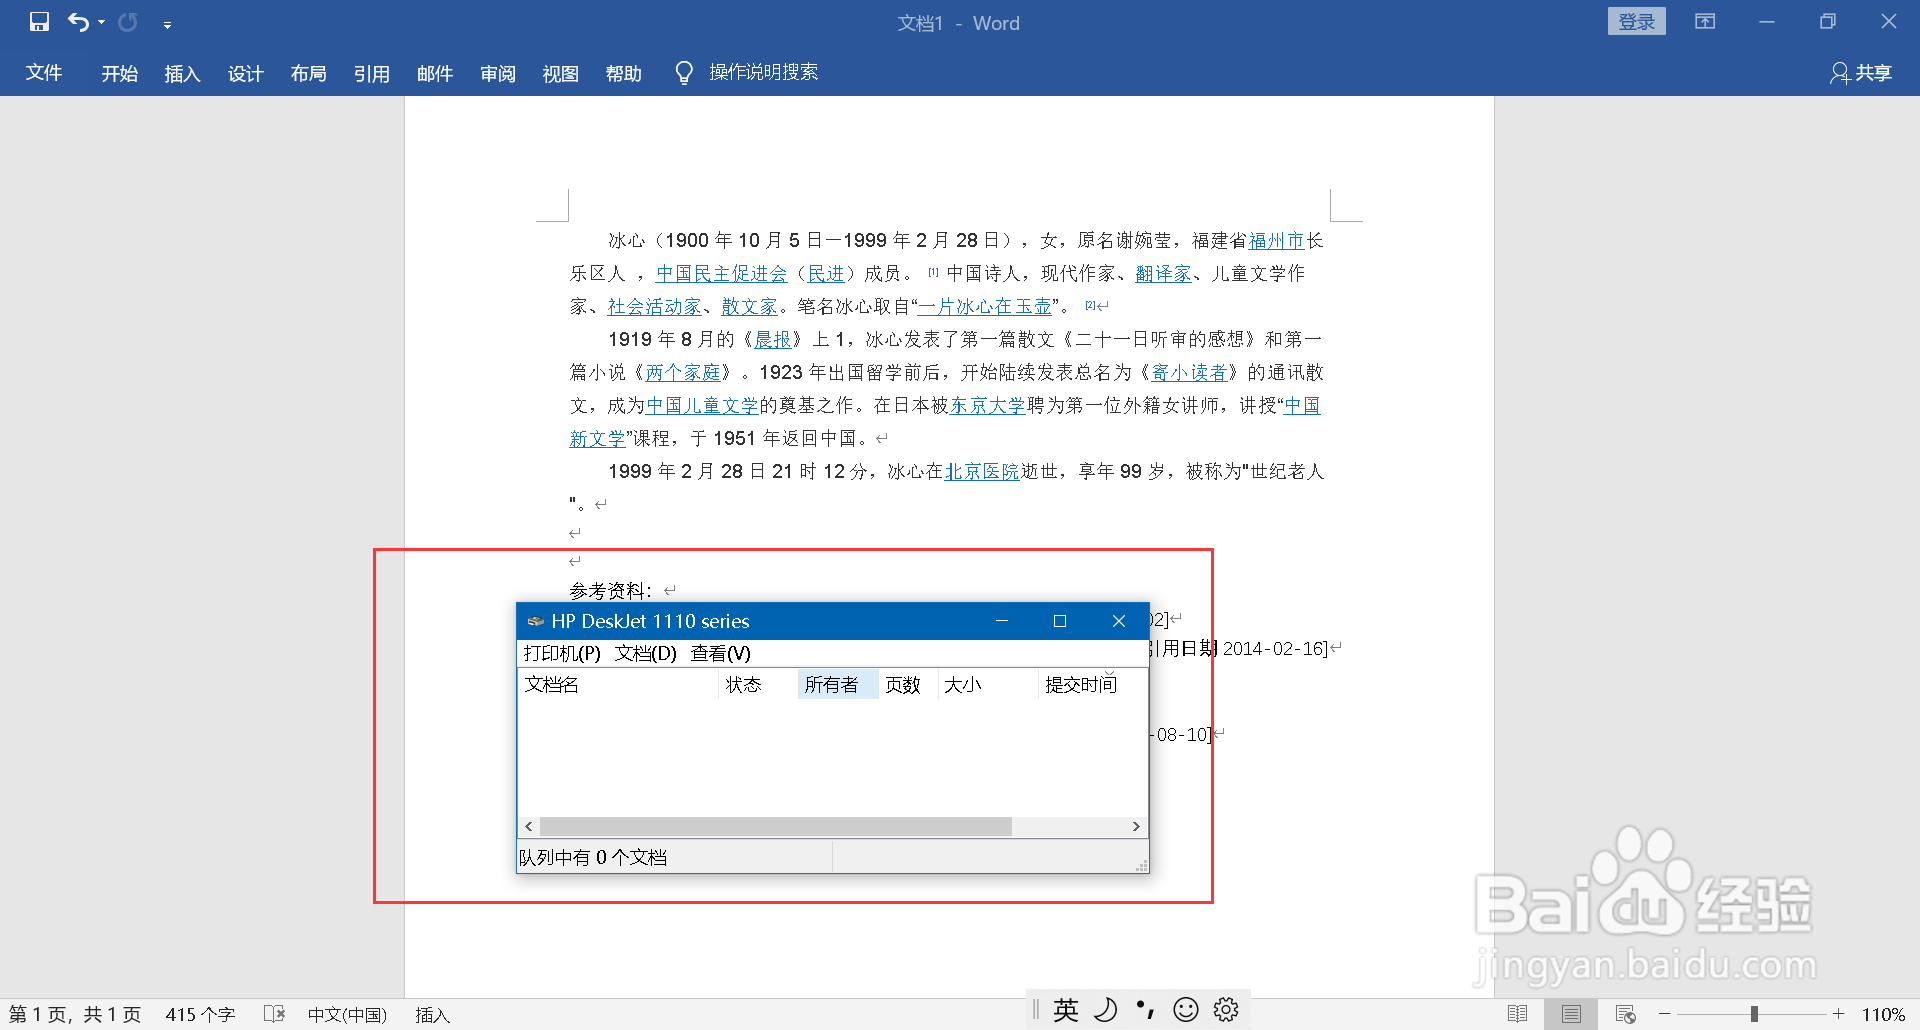Open Ribbon Display Options icon

pos(1705,21)
